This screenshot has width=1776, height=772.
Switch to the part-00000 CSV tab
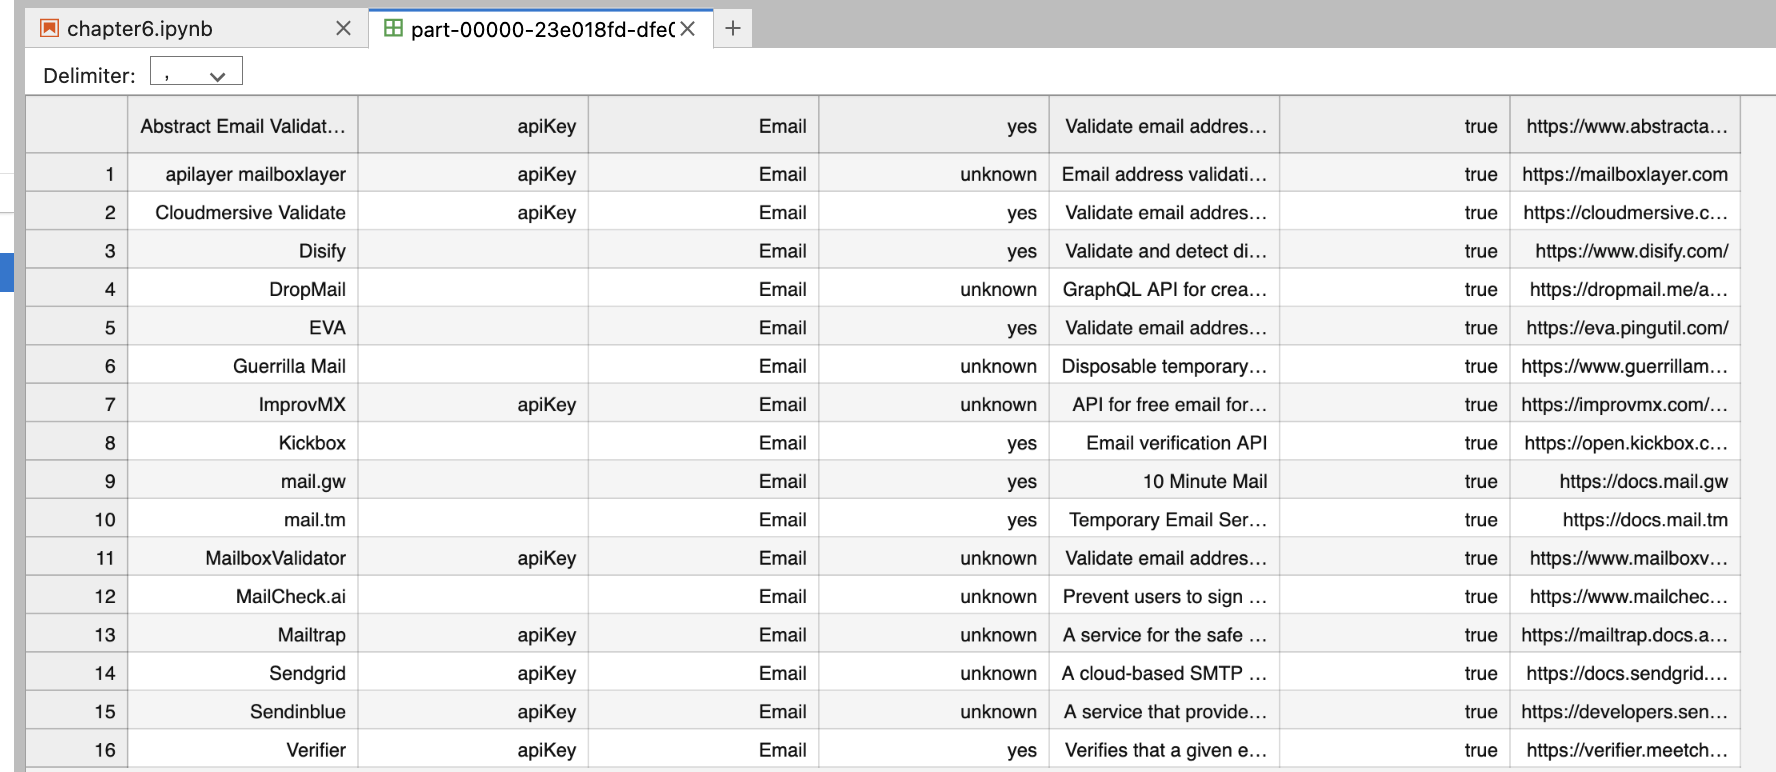[x=540, y=29]
